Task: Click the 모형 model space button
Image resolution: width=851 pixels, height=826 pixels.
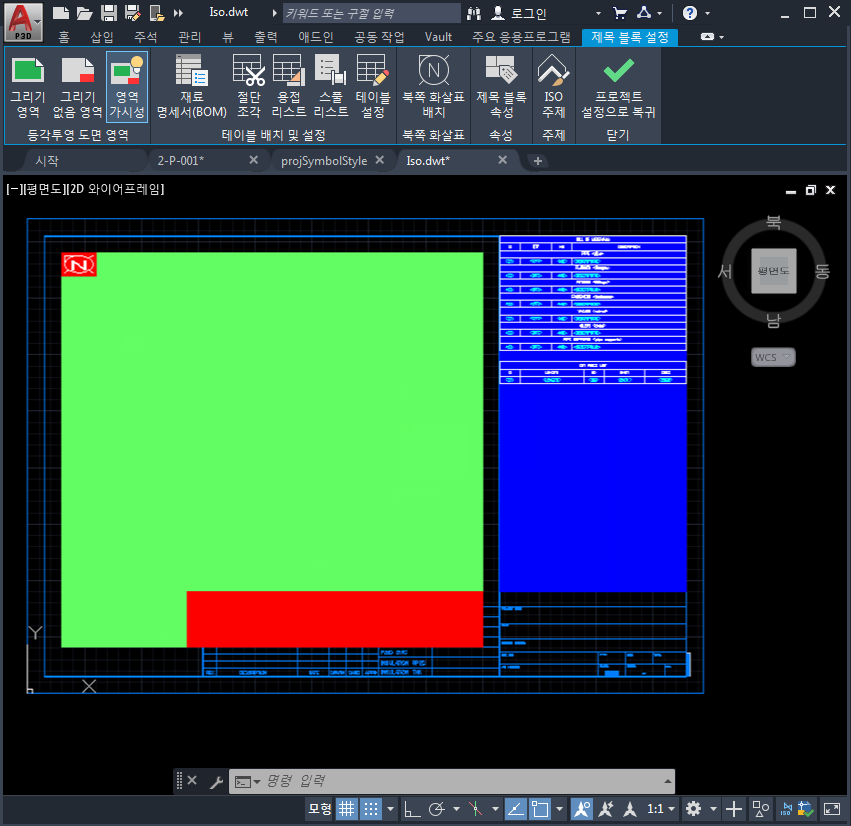Action: coord(320,809)
